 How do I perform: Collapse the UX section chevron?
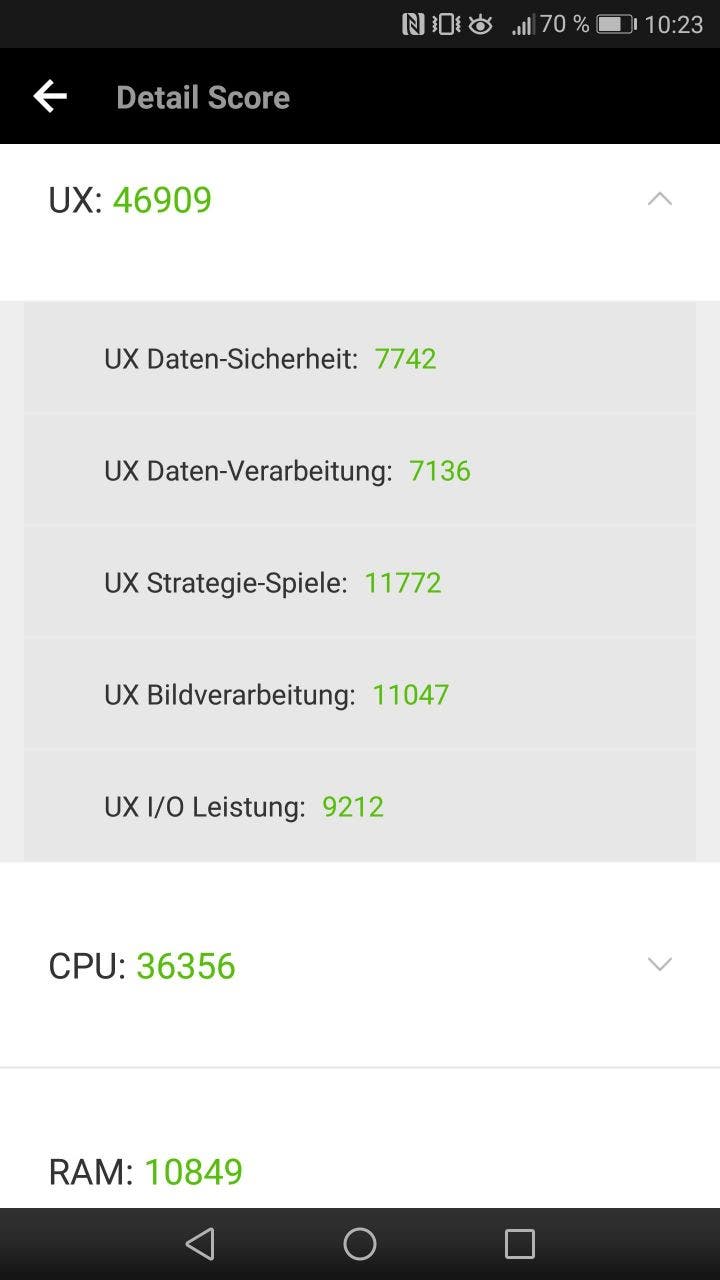click(x=660, y=199)
